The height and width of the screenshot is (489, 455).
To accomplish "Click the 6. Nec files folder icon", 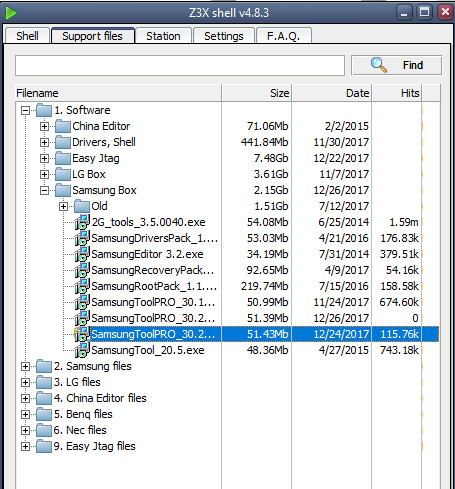I will [44, 430].
